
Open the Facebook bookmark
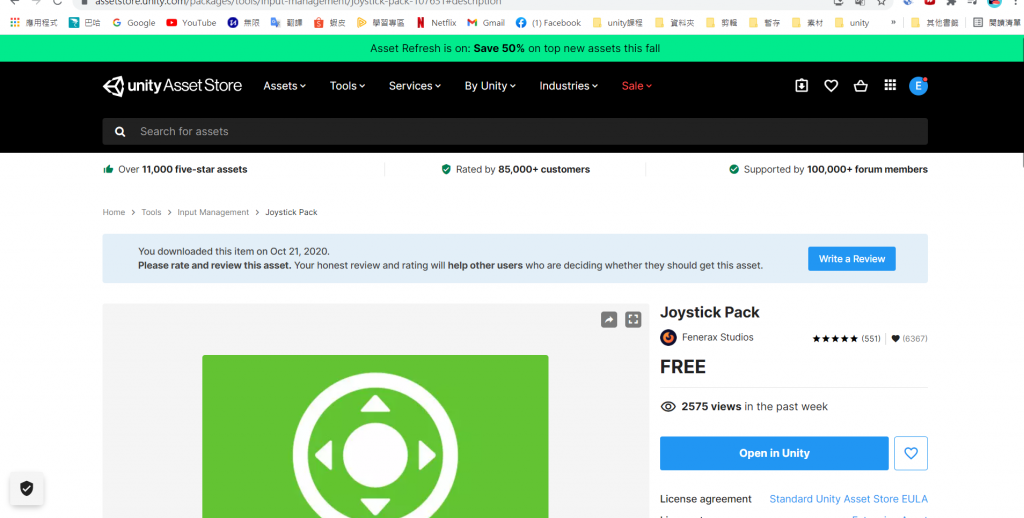point(548,23)
